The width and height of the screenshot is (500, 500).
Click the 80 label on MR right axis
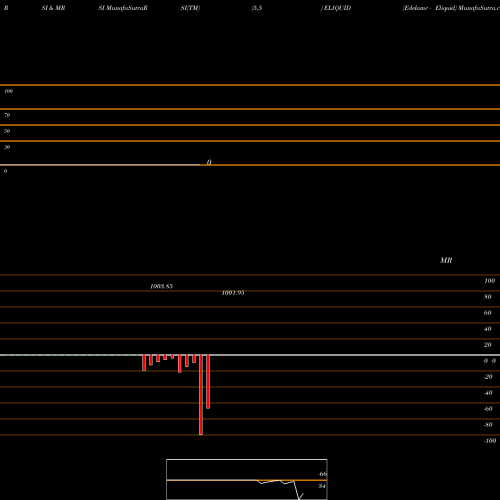(488, 297)
